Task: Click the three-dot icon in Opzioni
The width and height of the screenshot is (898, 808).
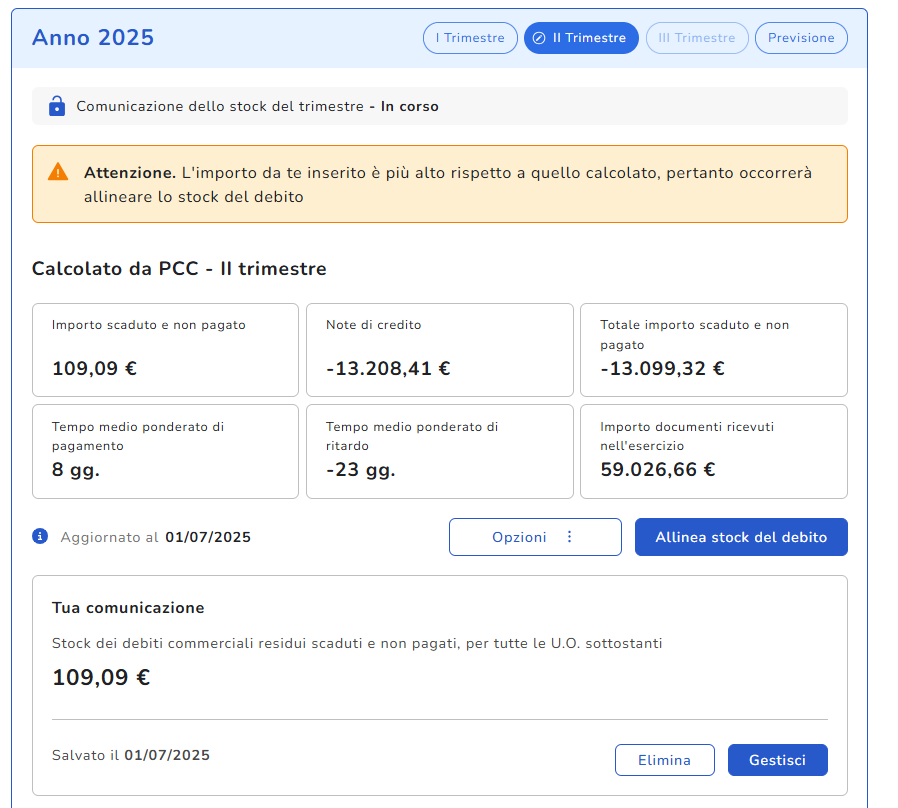Action: (x=570, y=537)
